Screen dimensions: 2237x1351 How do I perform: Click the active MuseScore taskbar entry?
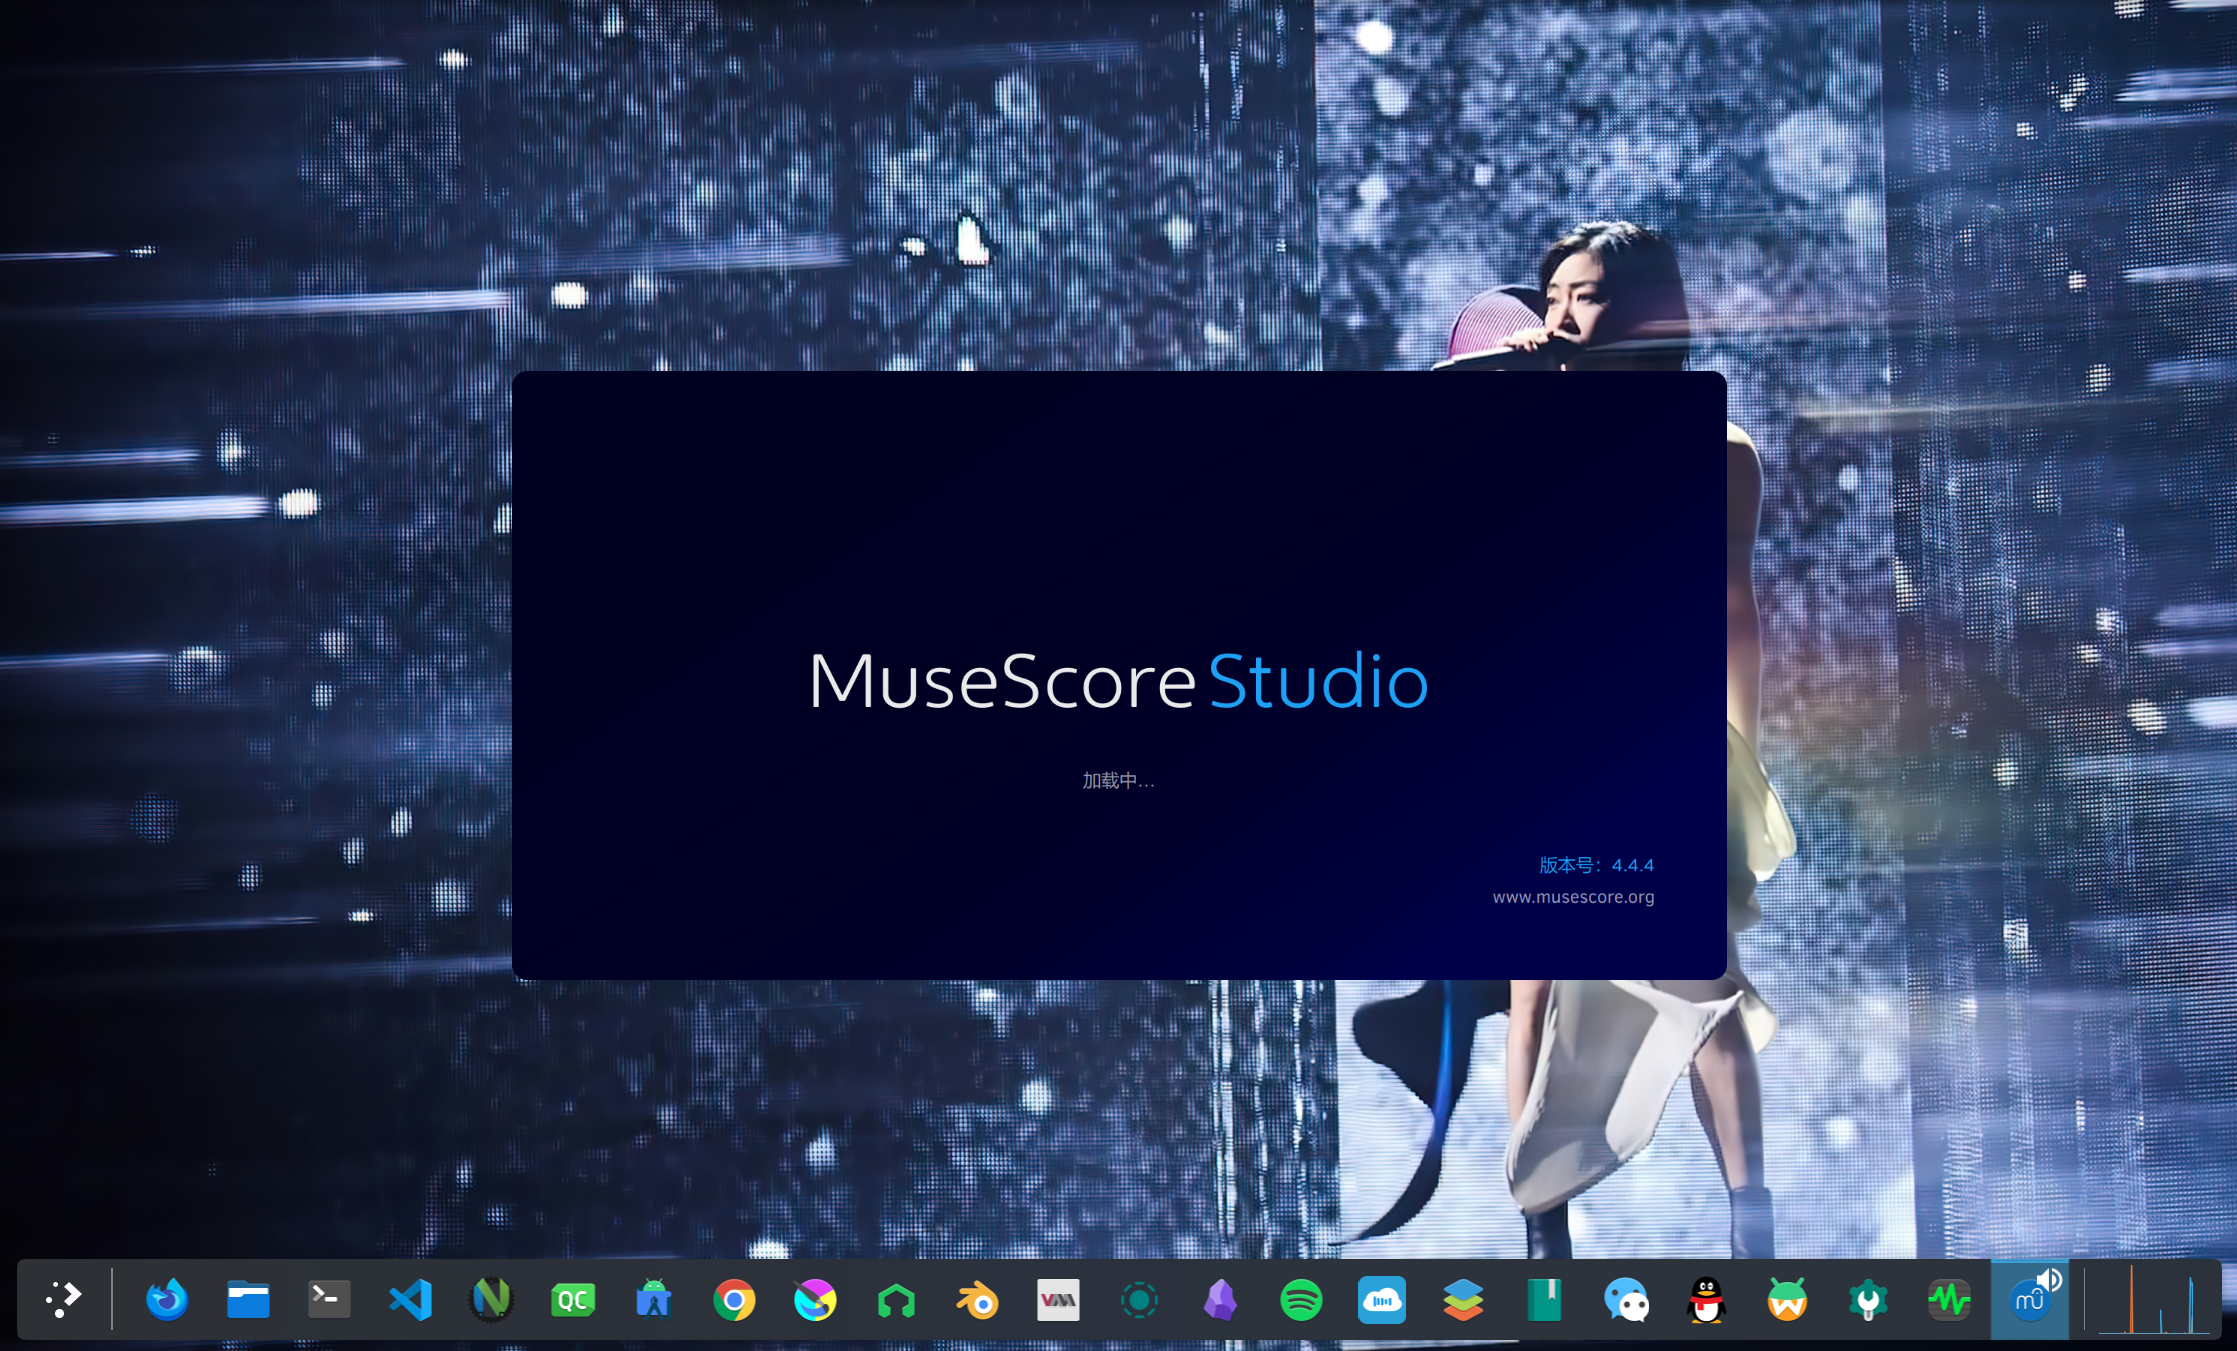2028,1302
